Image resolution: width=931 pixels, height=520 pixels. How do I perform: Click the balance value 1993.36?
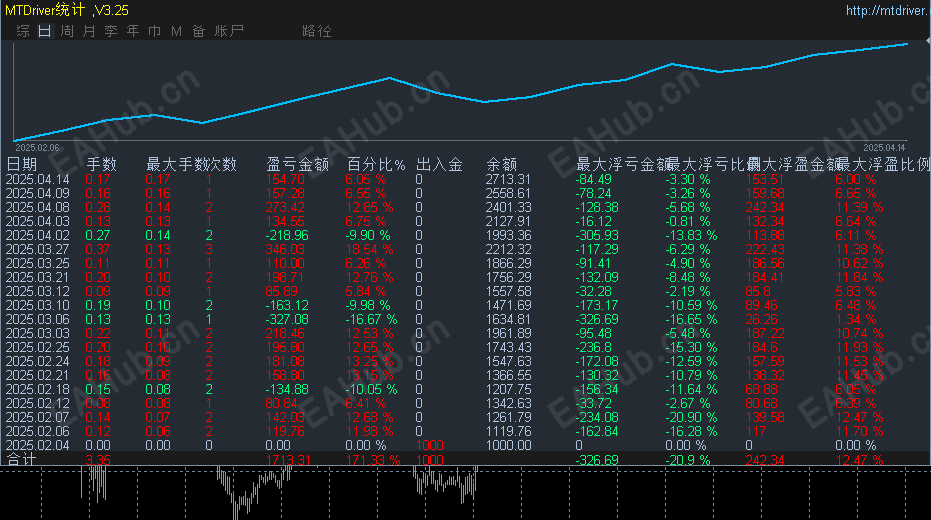click(x=508, y=235)
